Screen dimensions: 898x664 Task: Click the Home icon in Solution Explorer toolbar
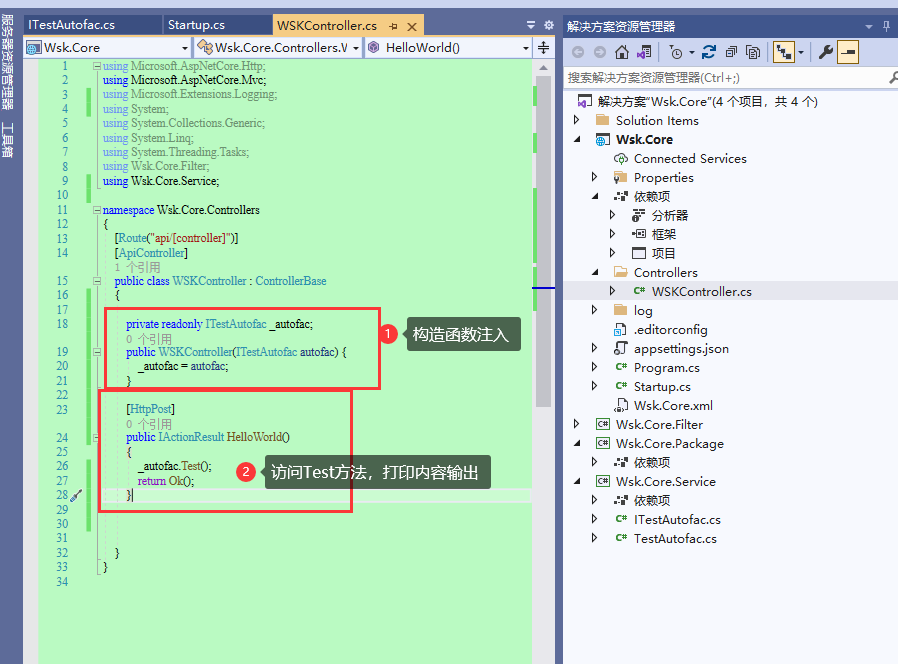621,53
